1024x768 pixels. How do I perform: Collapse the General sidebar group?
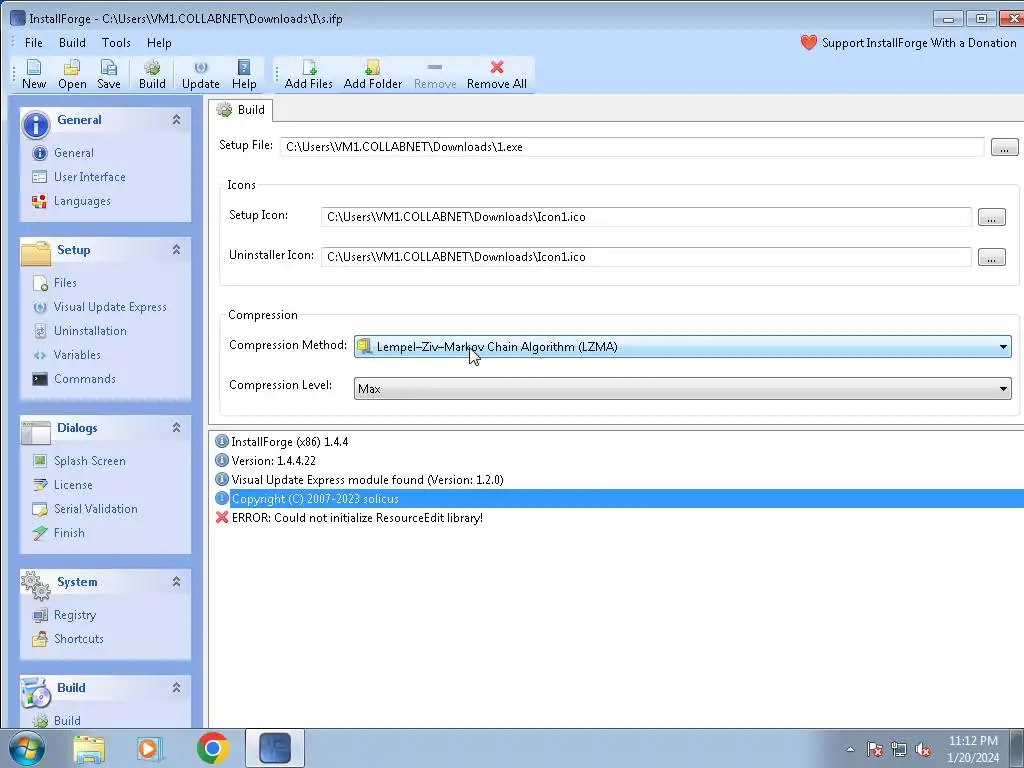point(176,120)
